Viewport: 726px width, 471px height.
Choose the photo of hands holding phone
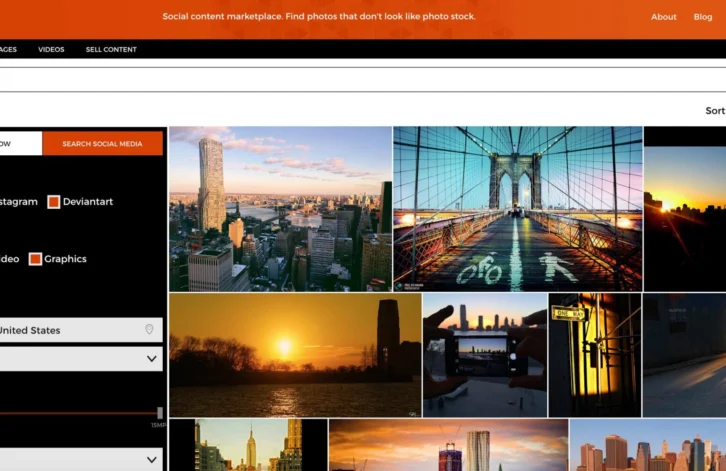coord(484,355)
